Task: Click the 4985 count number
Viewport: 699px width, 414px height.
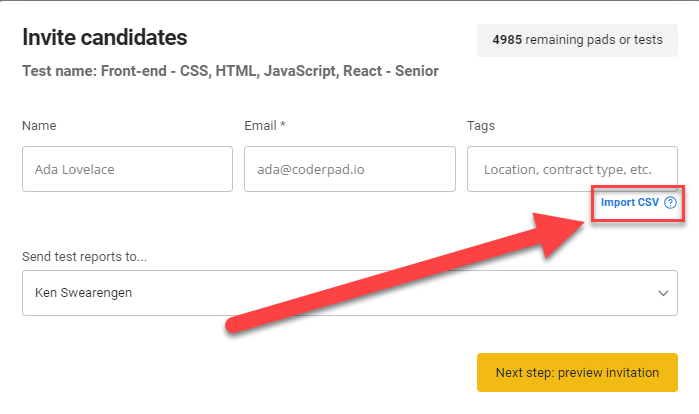Action: [x=508, y=40]
